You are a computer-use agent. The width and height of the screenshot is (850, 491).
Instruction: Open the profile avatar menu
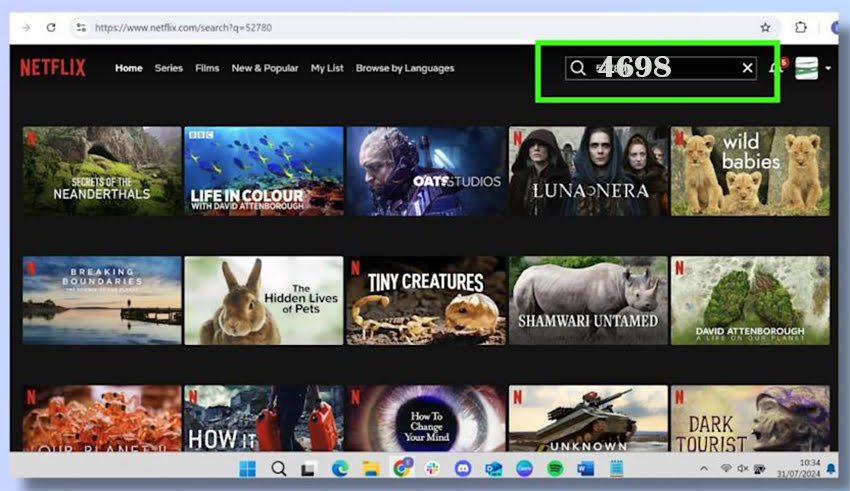[x=806, y=68]
